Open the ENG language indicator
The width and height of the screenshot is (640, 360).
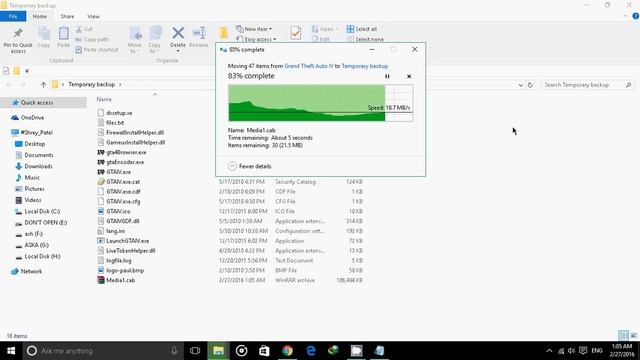pos(597,351)
